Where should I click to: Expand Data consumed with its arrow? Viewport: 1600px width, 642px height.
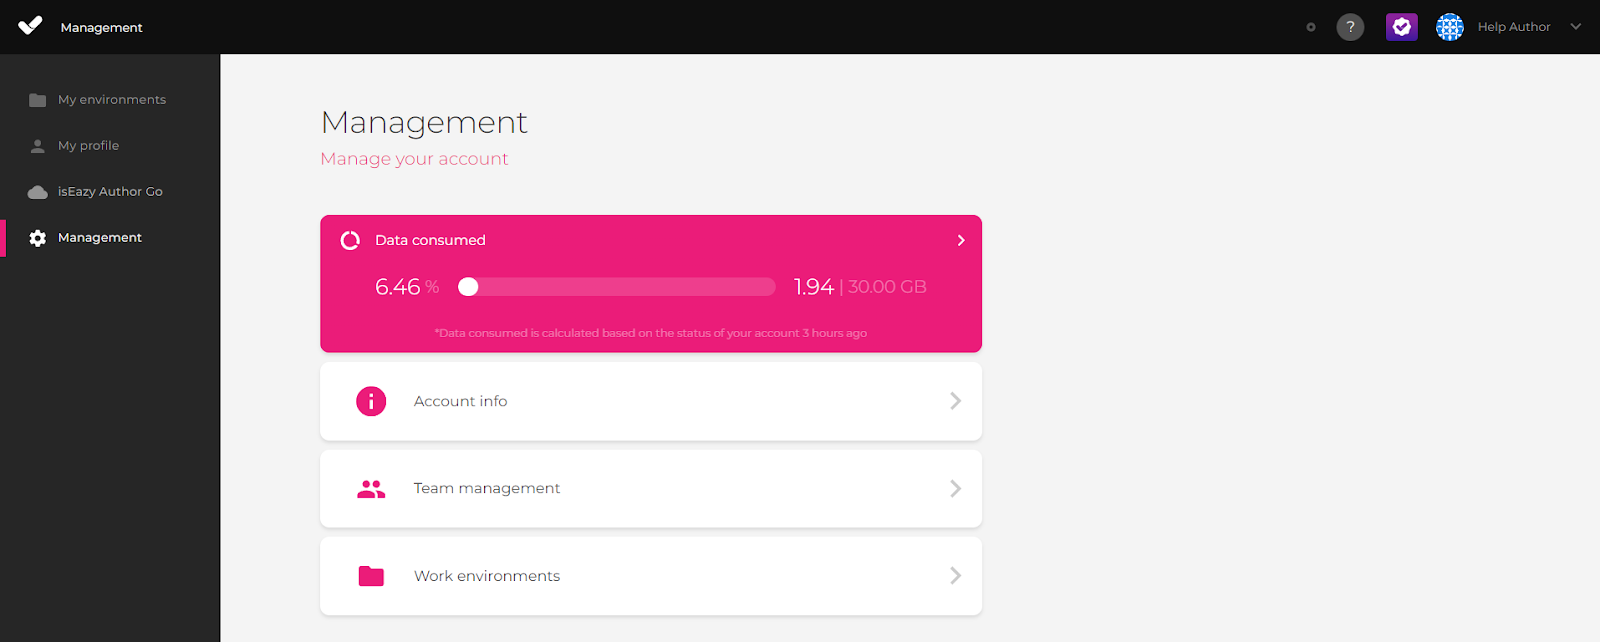click(x=960, y=240)
